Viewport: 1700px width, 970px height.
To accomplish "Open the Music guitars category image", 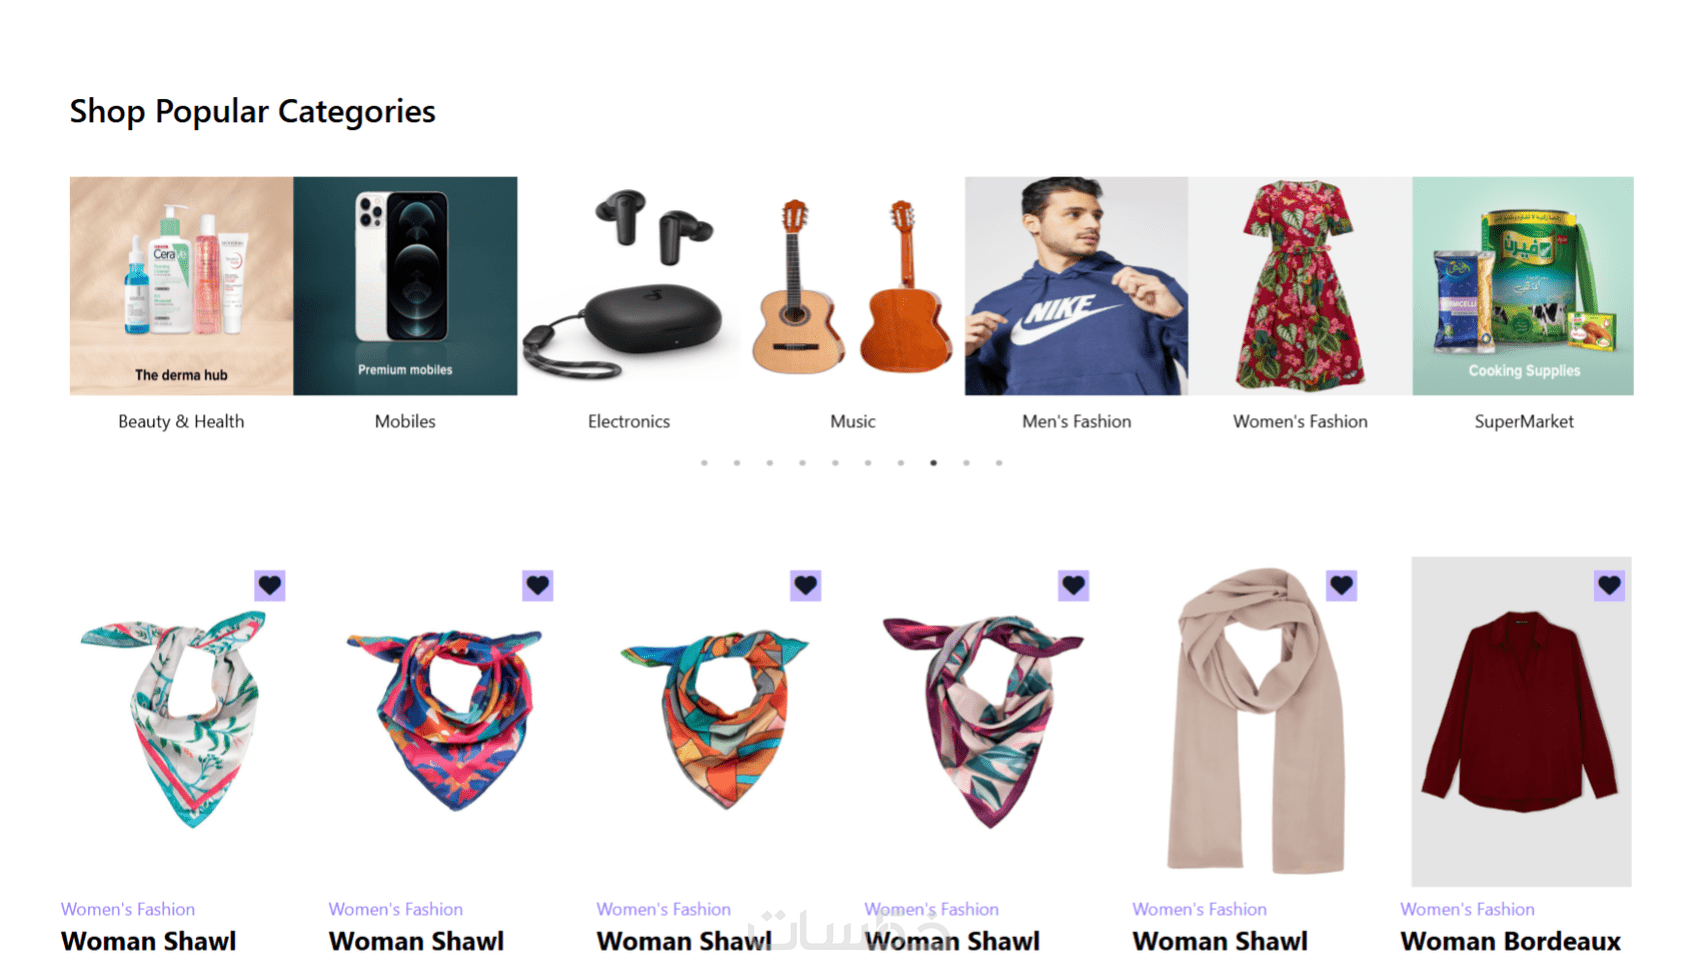I will coord(853,286).
